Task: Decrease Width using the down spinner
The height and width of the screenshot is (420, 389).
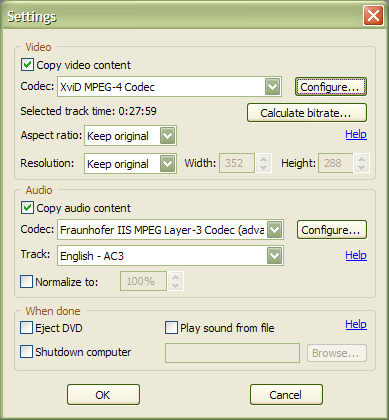Action: 263,168
